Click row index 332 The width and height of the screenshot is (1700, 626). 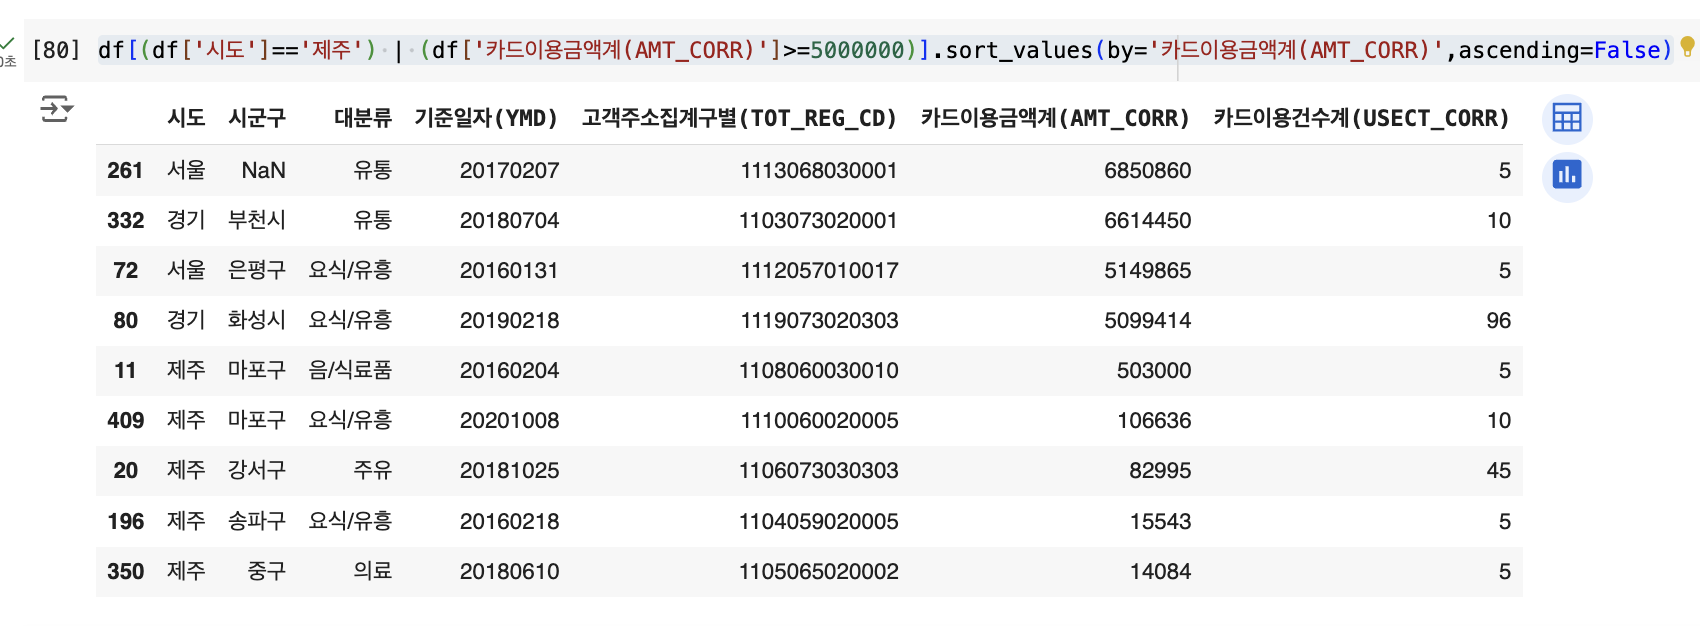pos(125,220)
